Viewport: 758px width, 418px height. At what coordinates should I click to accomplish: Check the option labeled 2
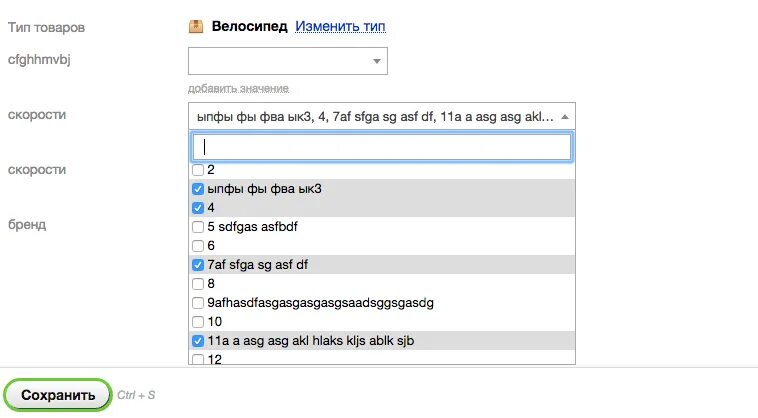198,170
